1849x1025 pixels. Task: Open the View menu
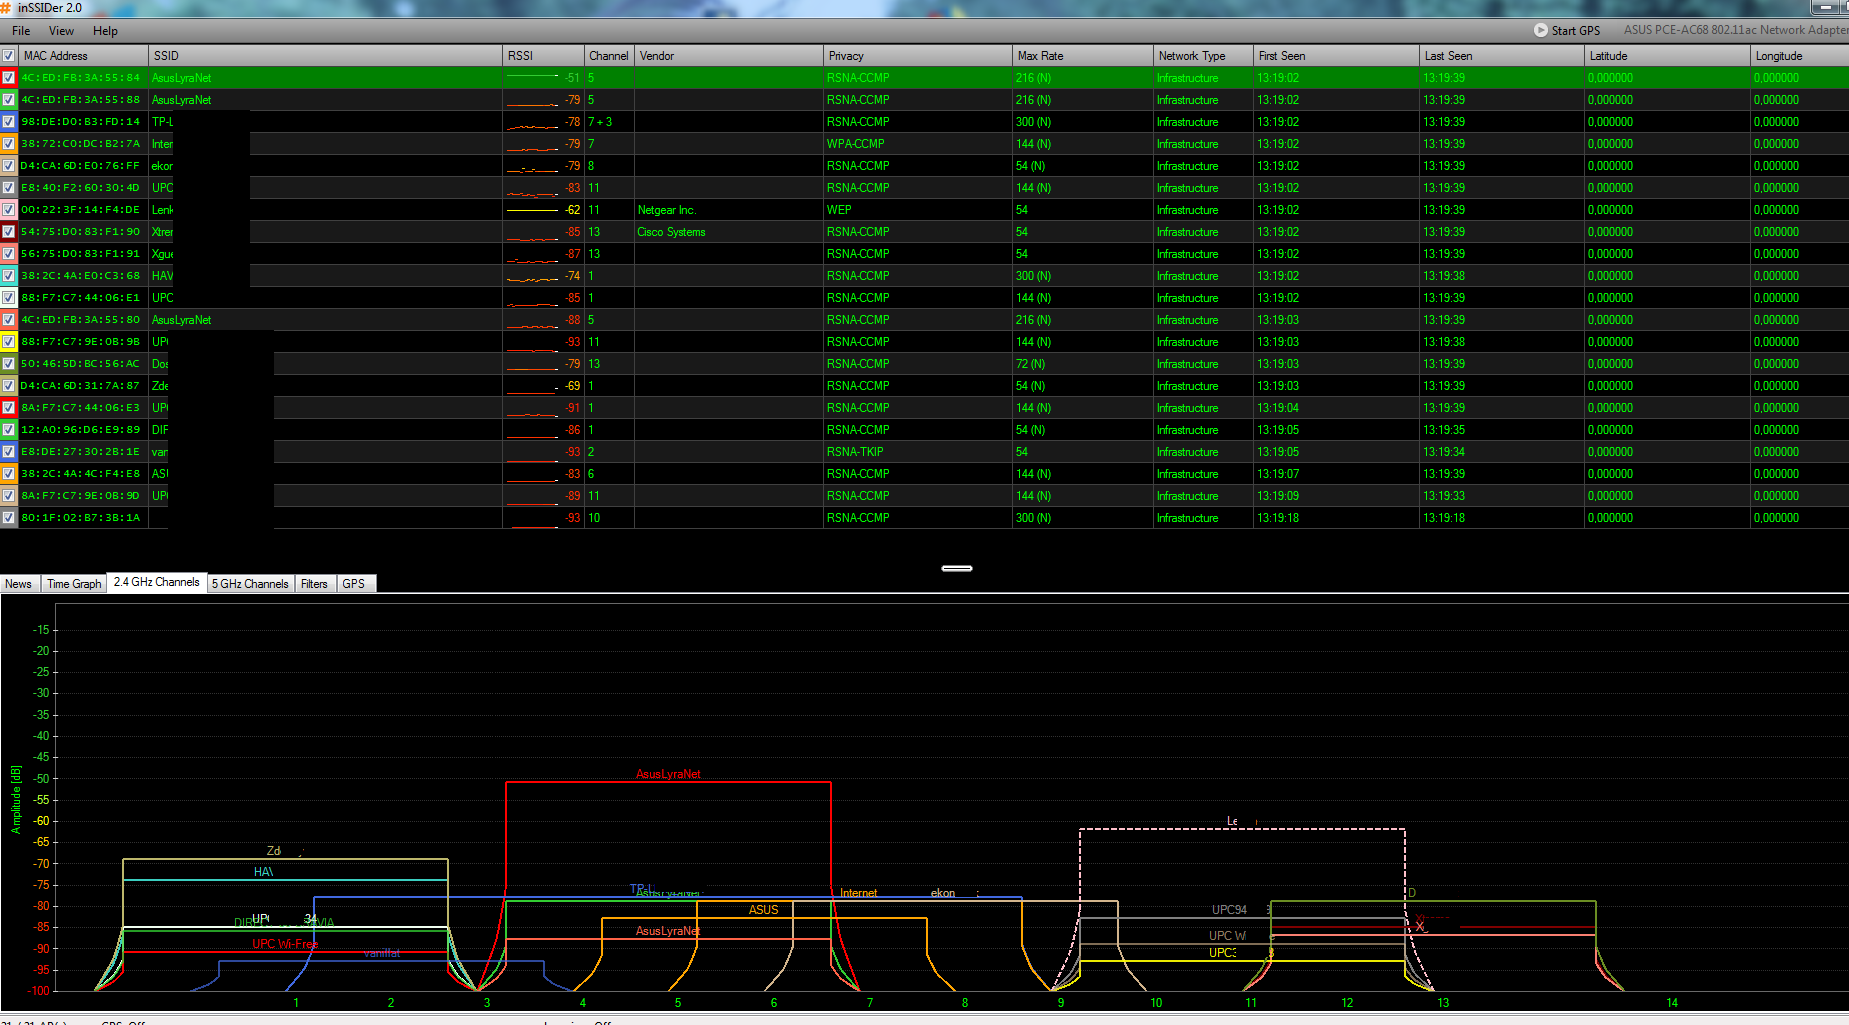[x=61, y=31]
